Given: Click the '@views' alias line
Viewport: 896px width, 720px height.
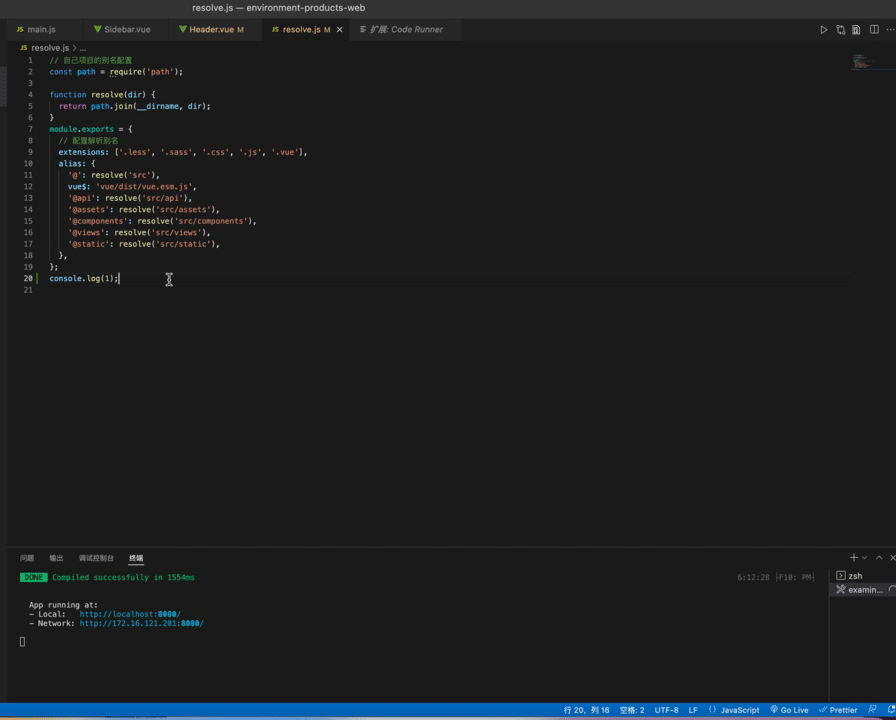Looking at the screenshot, I should [x=139, y=233].
